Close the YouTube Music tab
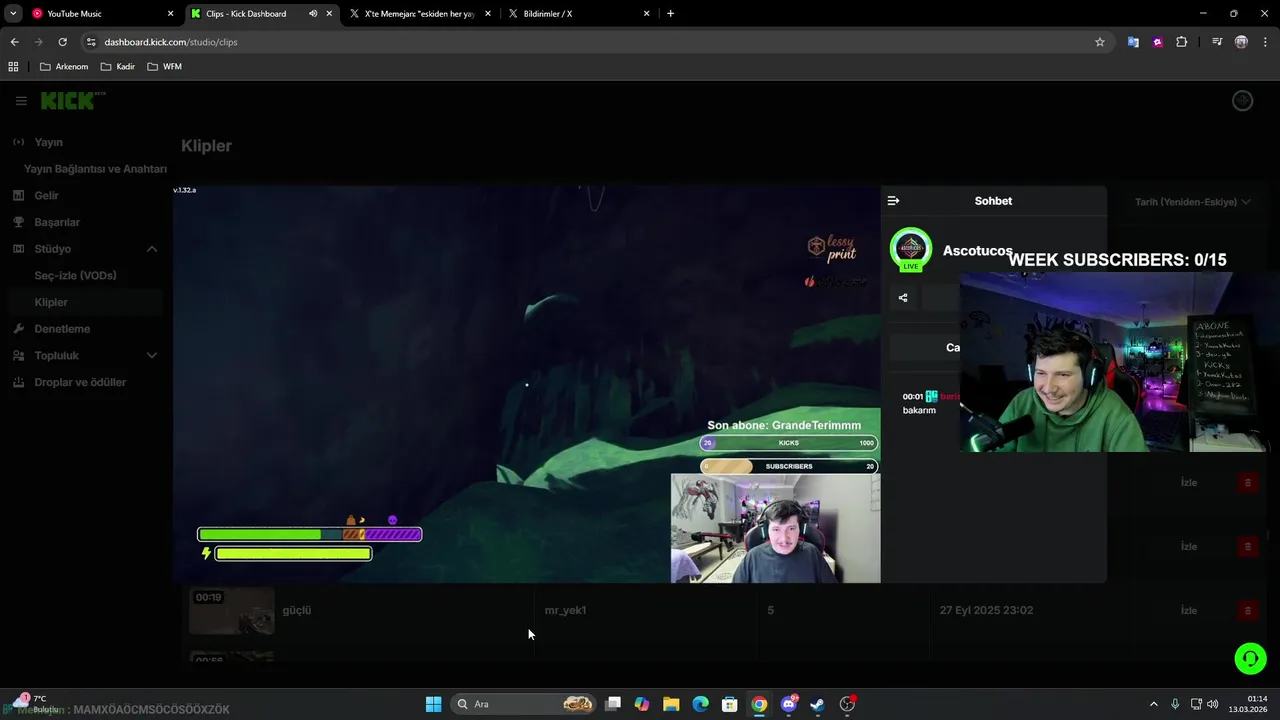This screenshot has width=1280, height=720. (170, 14)
